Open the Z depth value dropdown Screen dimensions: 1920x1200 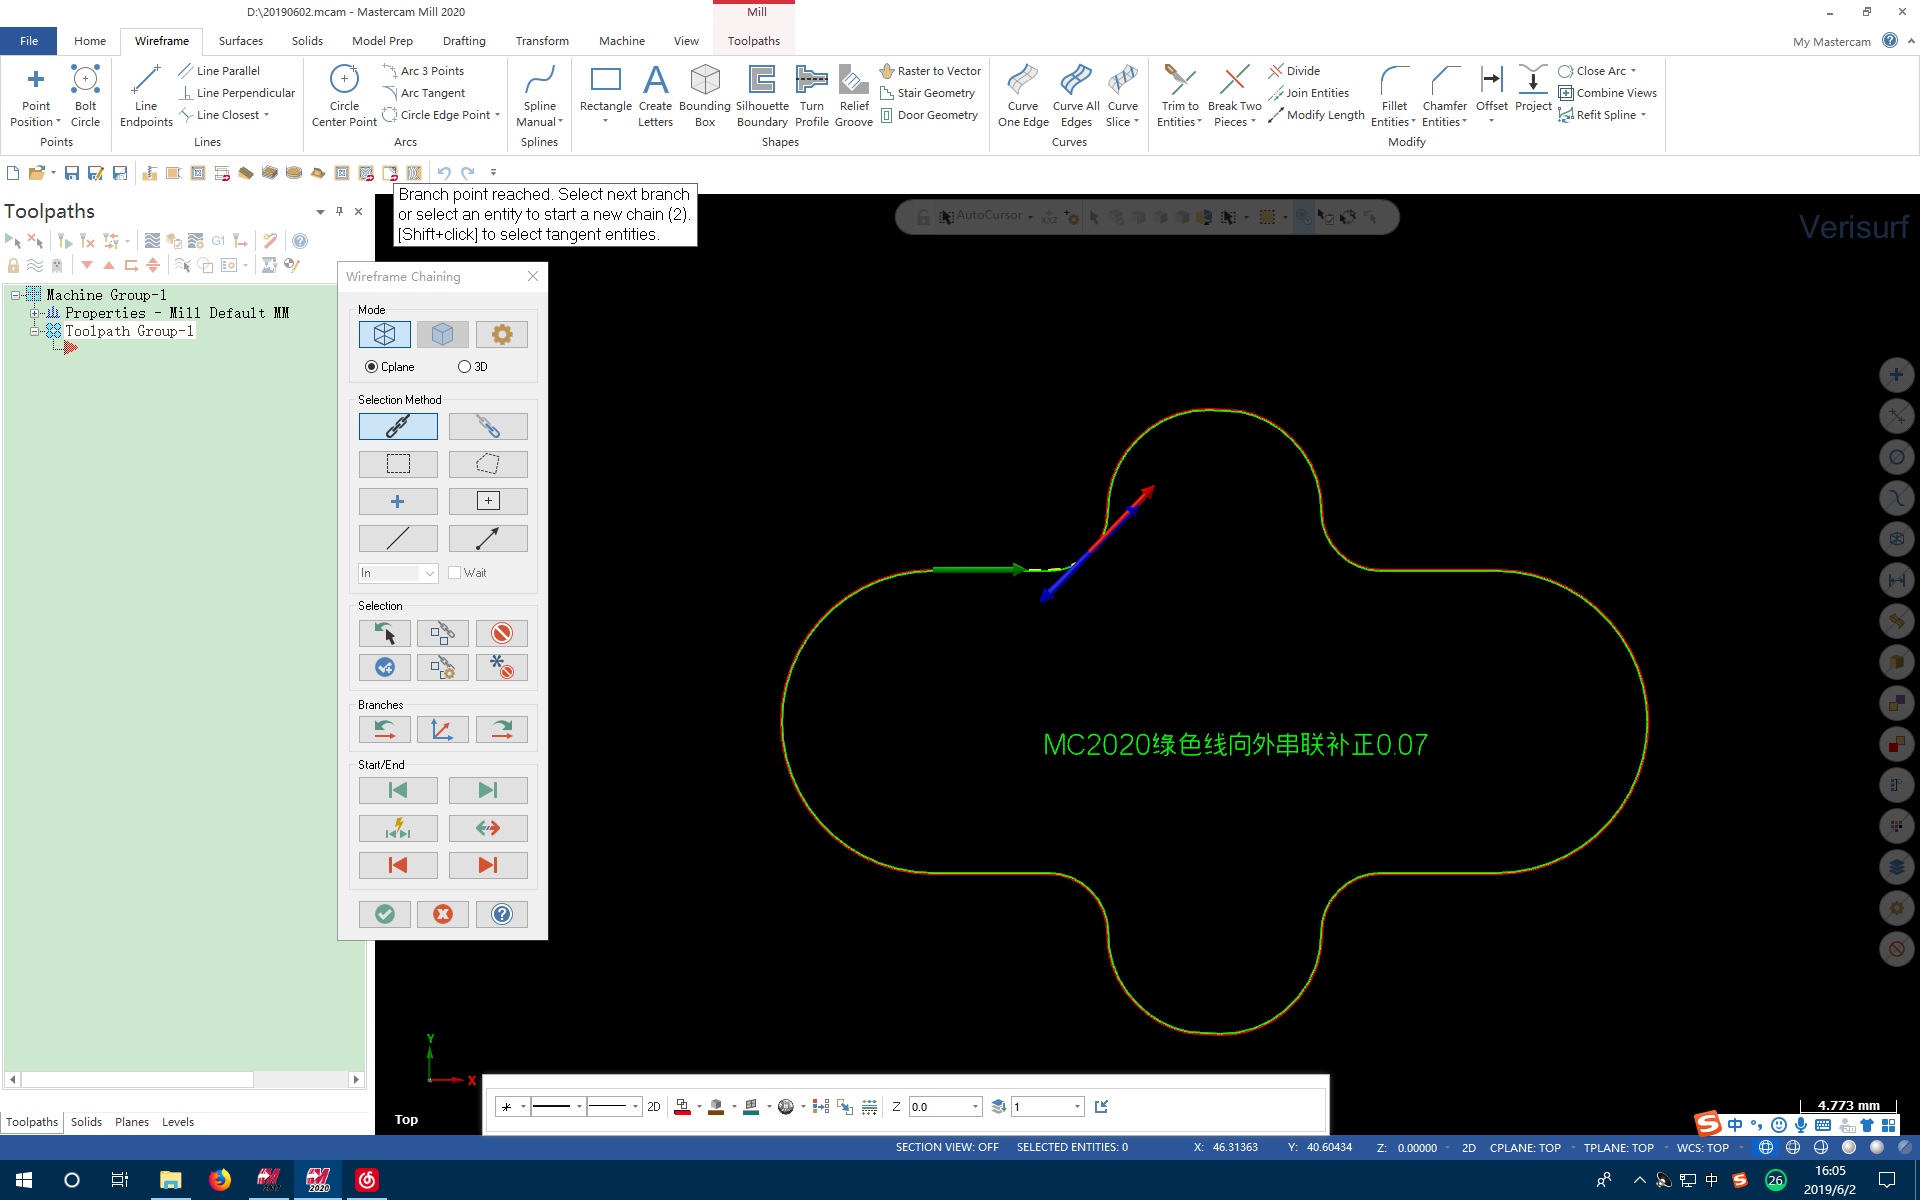(x=975, y=1107)
